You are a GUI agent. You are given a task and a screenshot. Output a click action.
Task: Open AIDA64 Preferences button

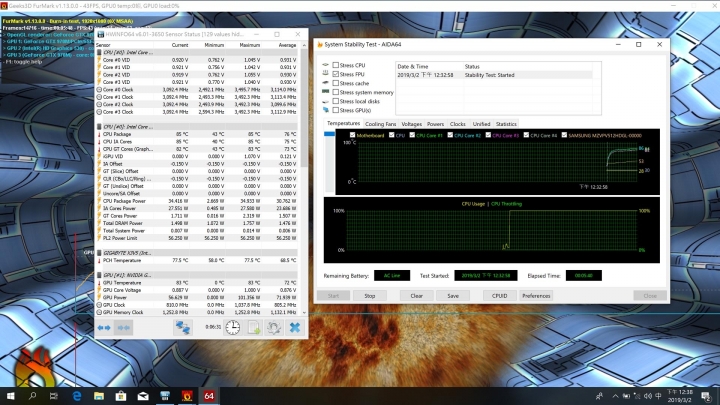pos(536,296)
